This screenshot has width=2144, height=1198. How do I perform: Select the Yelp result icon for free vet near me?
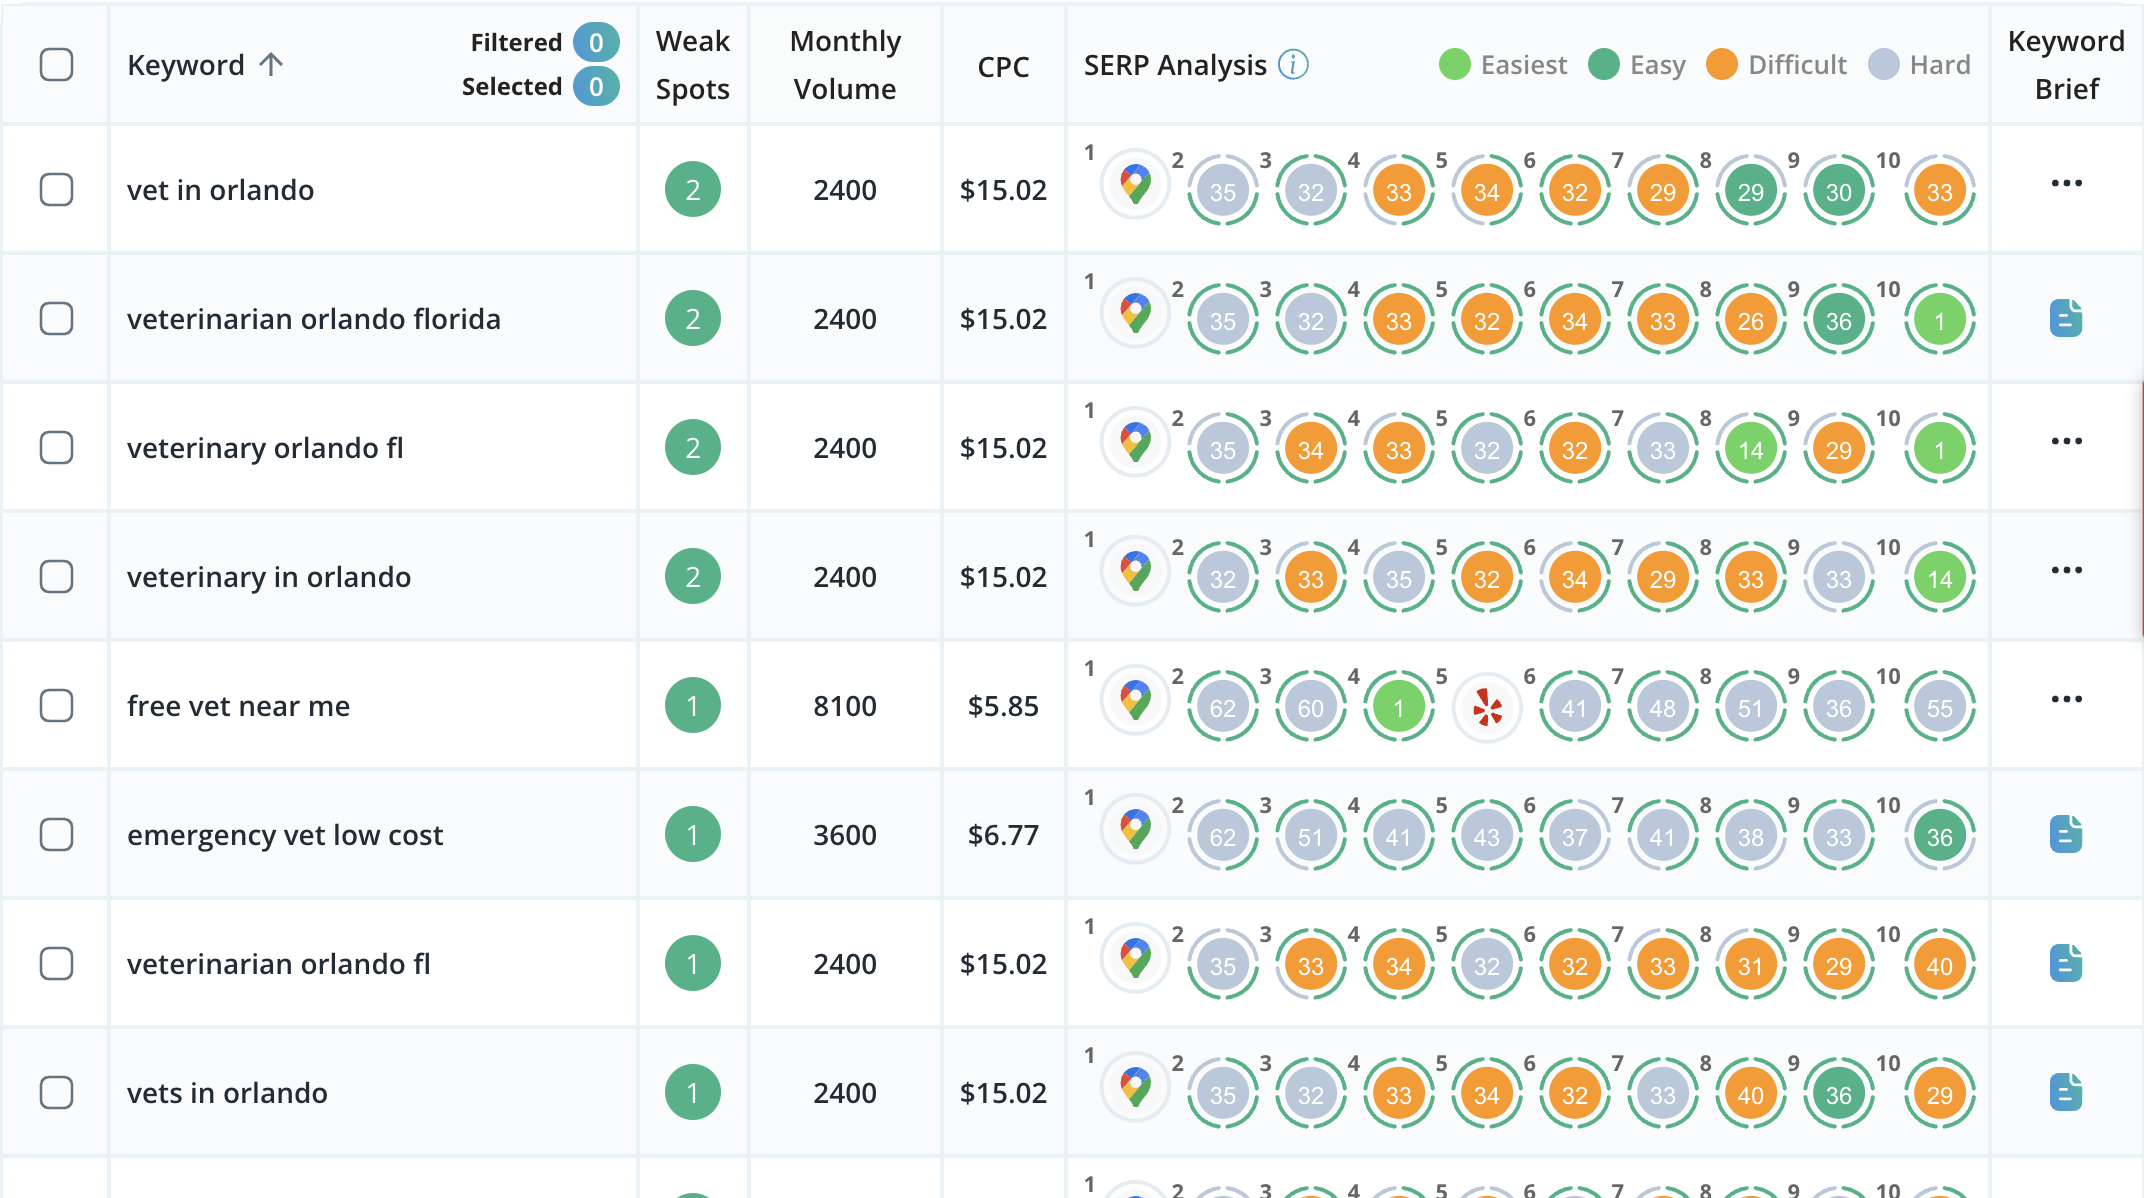tap(1487, 705)
